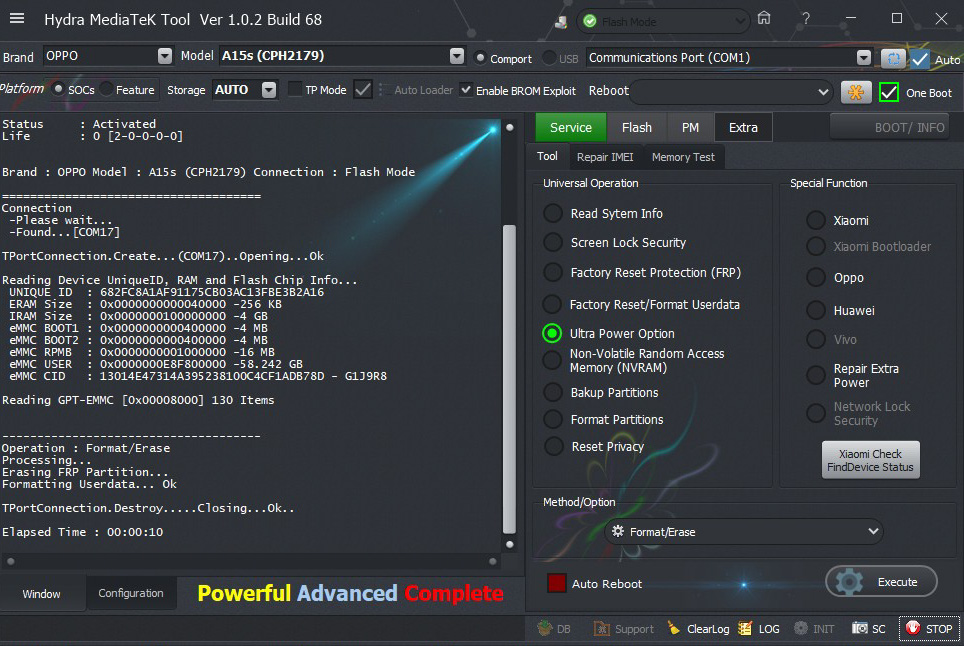The image size is (964, 646).
Task: Click the home icon in title bar
Action: pos(764,19)
